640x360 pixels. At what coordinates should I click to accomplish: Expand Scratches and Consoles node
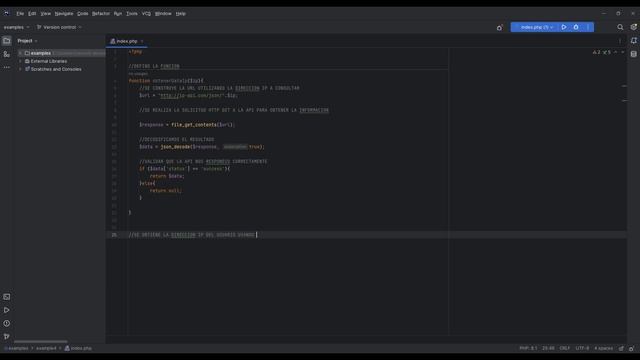(x=20, y=69)
